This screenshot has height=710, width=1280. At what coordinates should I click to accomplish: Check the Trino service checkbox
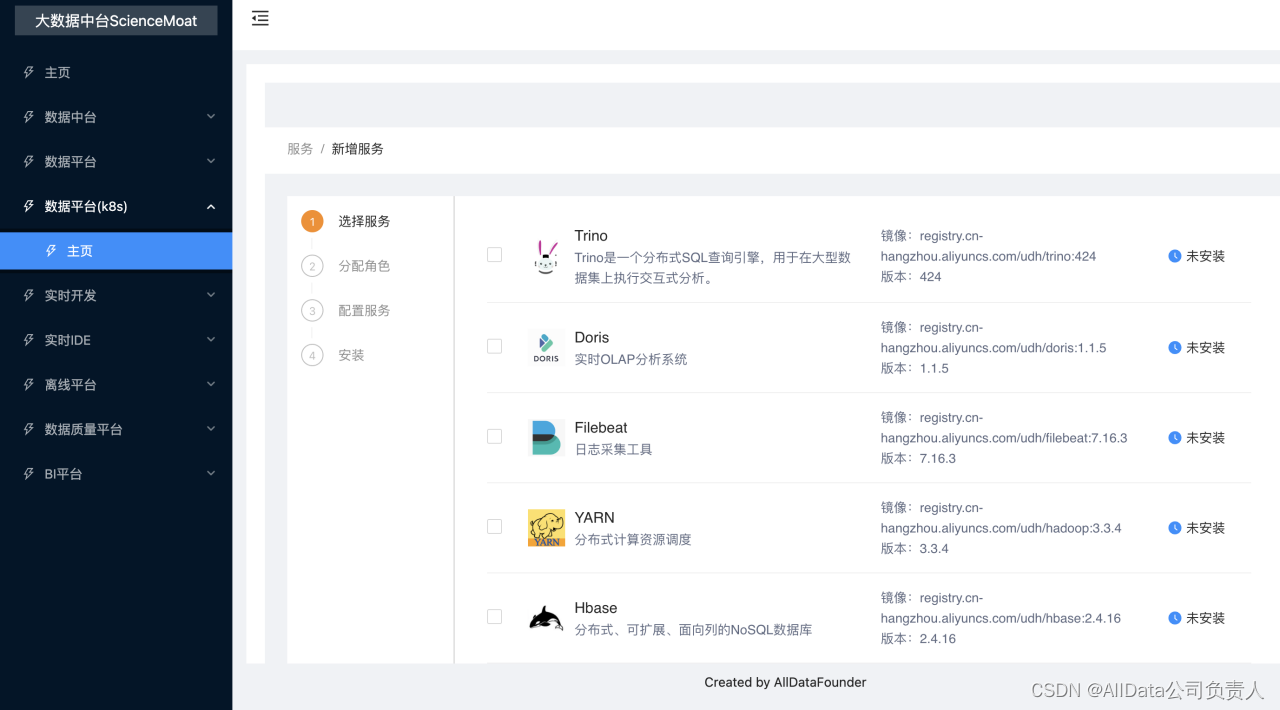494,255
